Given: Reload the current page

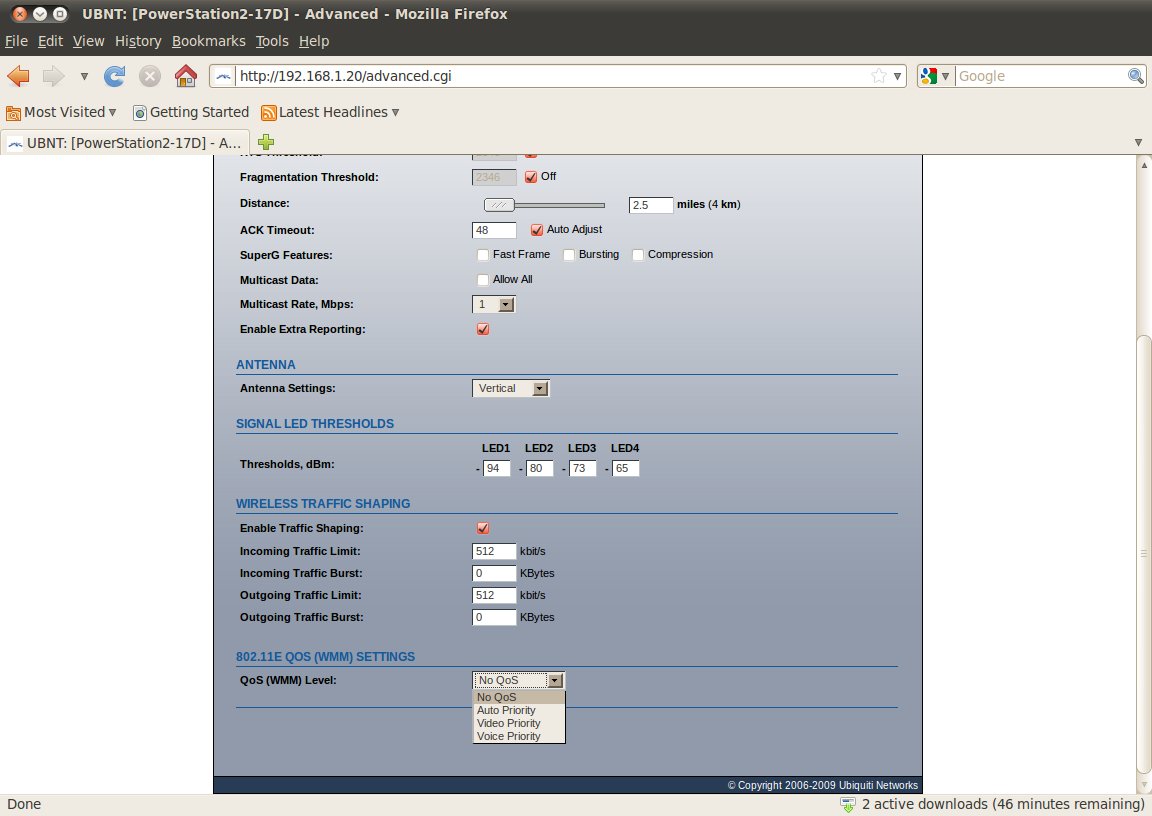Looking at the screenshot, I should point(115,76).
